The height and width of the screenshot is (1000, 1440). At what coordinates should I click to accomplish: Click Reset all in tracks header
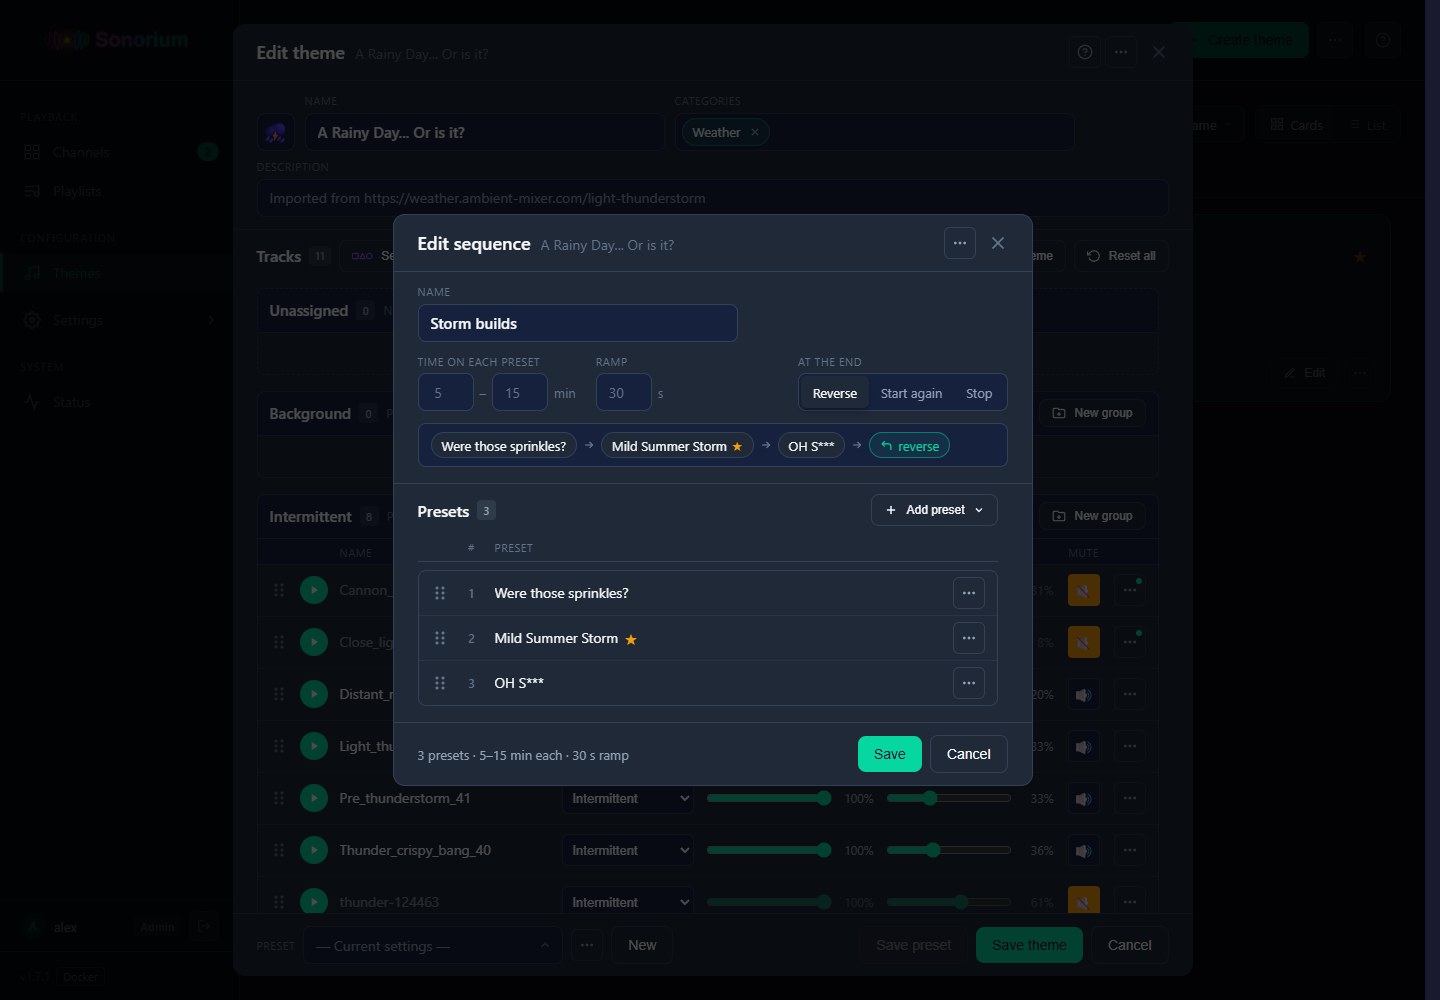coord(1122,256)
